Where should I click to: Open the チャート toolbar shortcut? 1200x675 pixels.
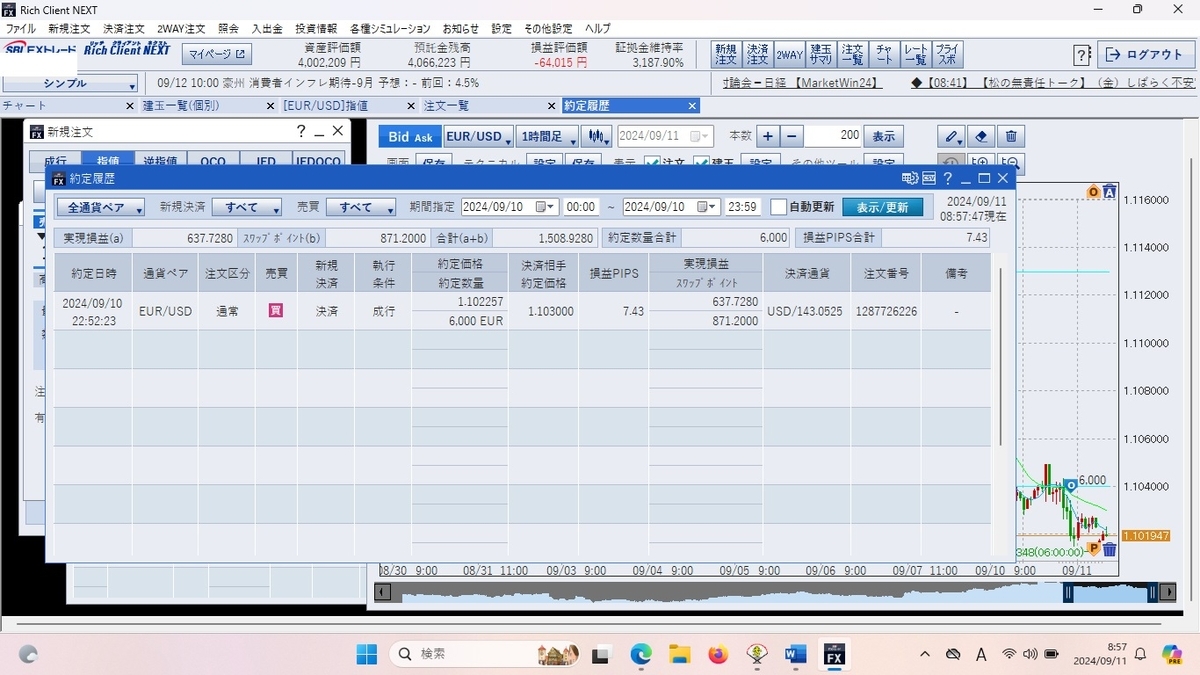click(x=884, y=54)
